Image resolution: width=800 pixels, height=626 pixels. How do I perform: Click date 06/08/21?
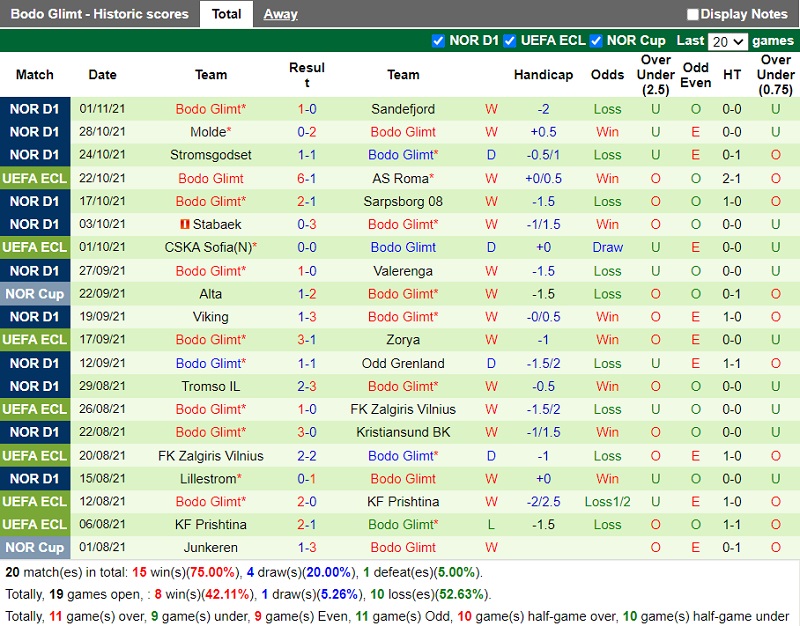tap(102, 524)
